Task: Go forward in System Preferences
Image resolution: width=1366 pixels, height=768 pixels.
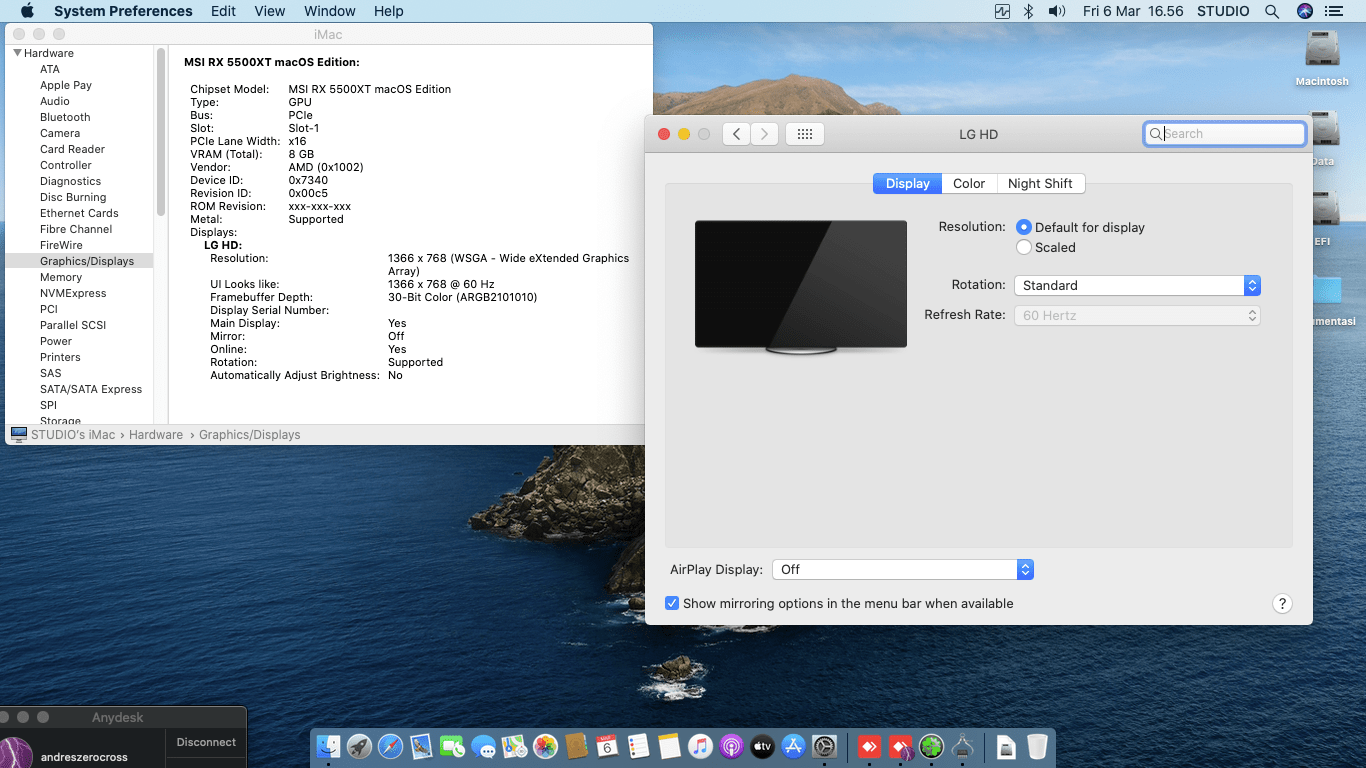Action: tap(764, 134)
